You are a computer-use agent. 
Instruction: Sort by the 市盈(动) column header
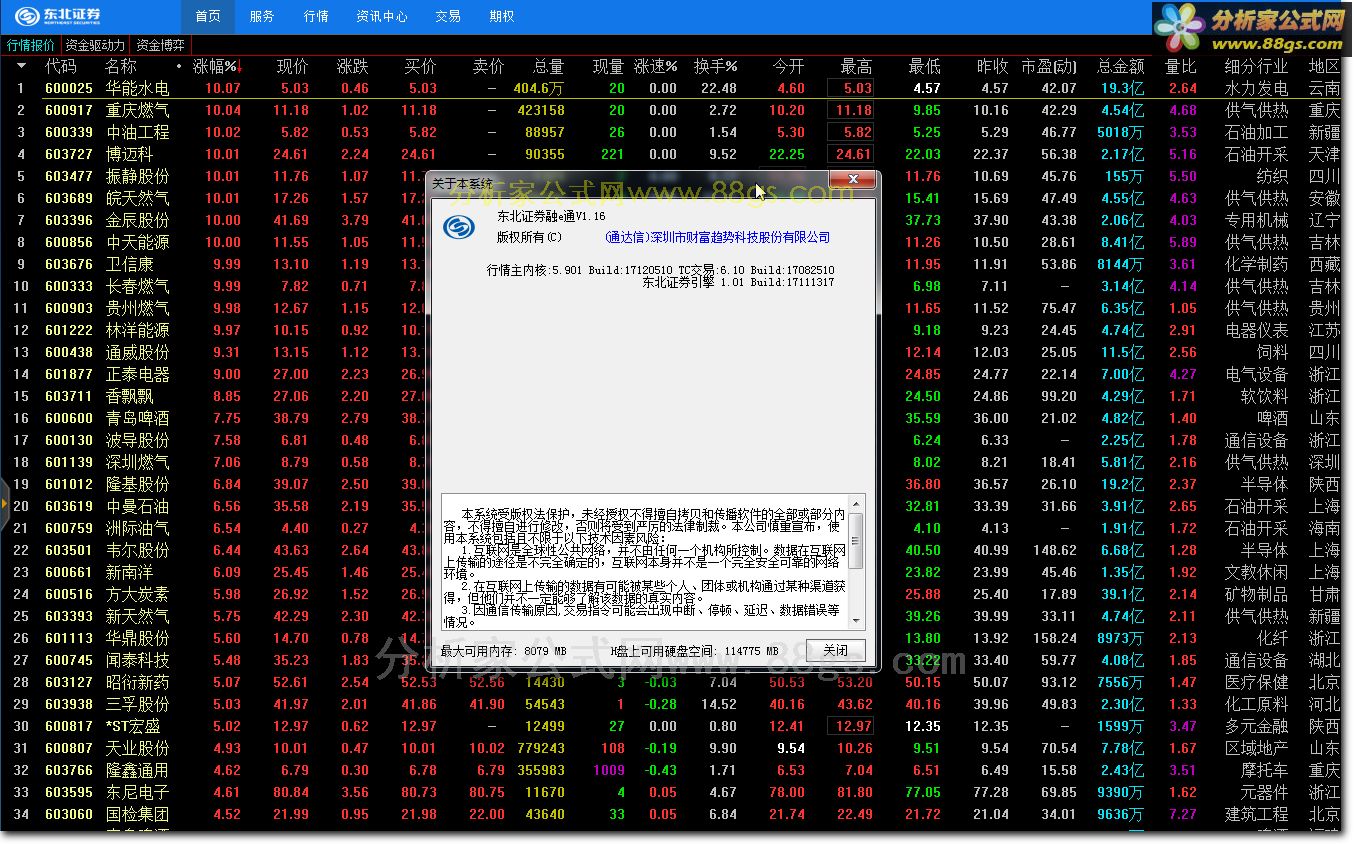coord(1049,66)
